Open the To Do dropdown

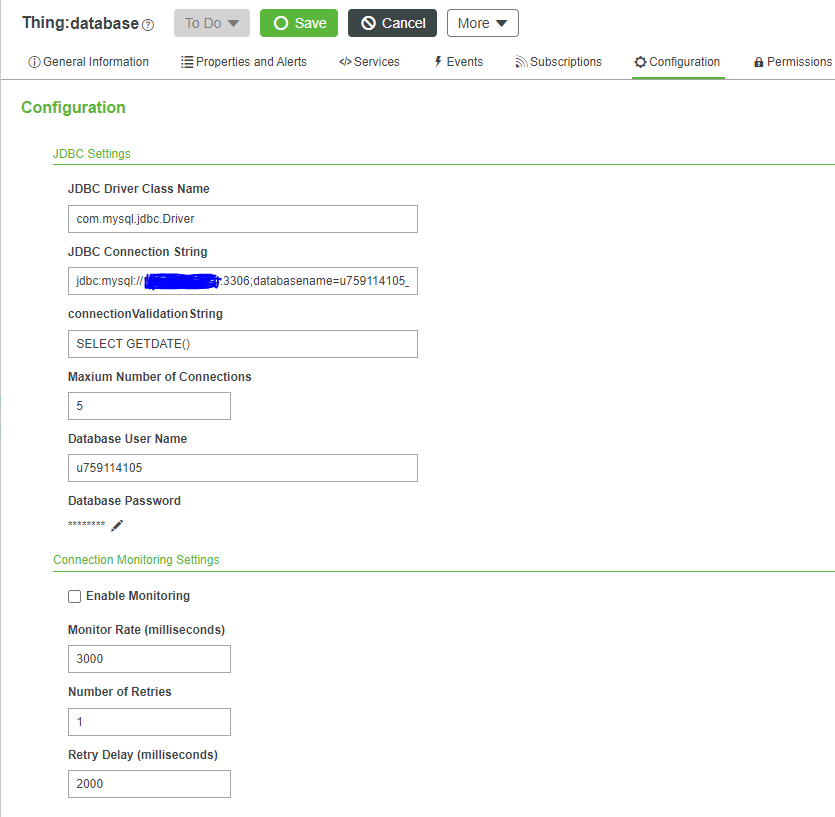click(211, 22)
